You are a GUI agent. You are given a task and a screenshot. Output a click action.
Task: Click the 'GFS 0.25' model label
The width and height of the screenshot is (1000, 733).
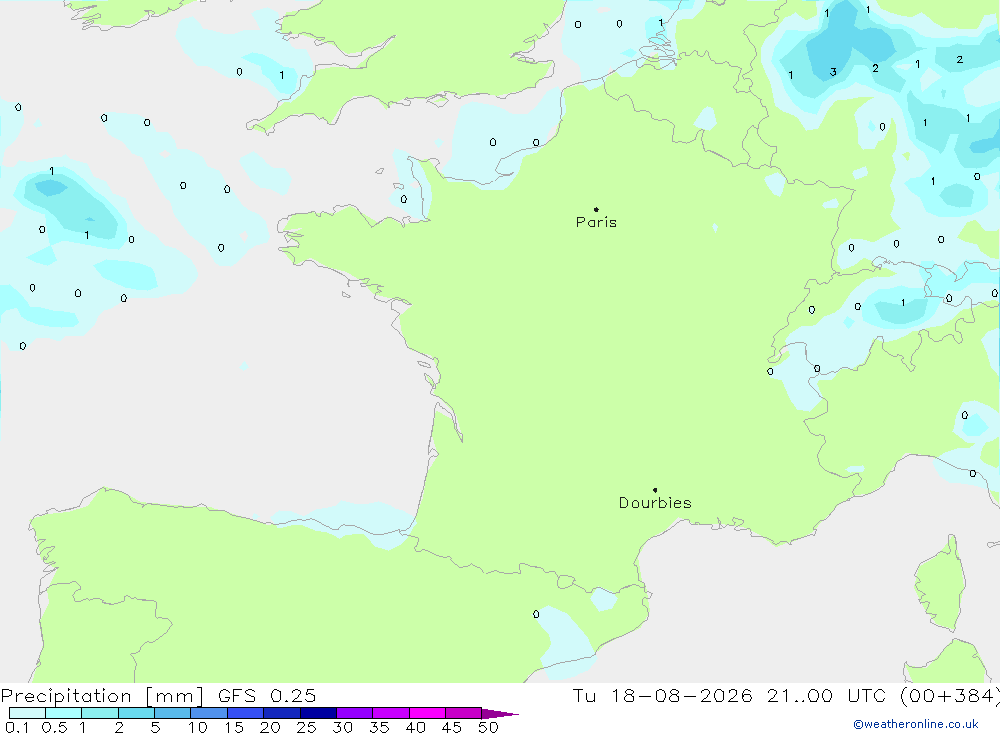[x=267, y=696]
